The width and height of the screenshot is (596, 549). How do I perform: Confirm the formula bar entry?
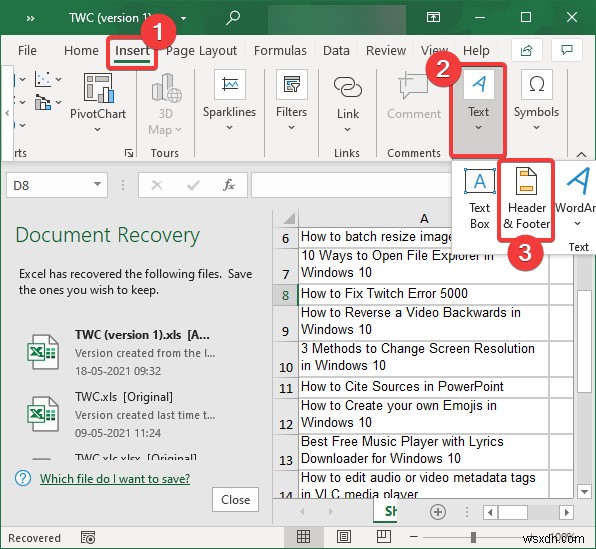pos(193,185)
